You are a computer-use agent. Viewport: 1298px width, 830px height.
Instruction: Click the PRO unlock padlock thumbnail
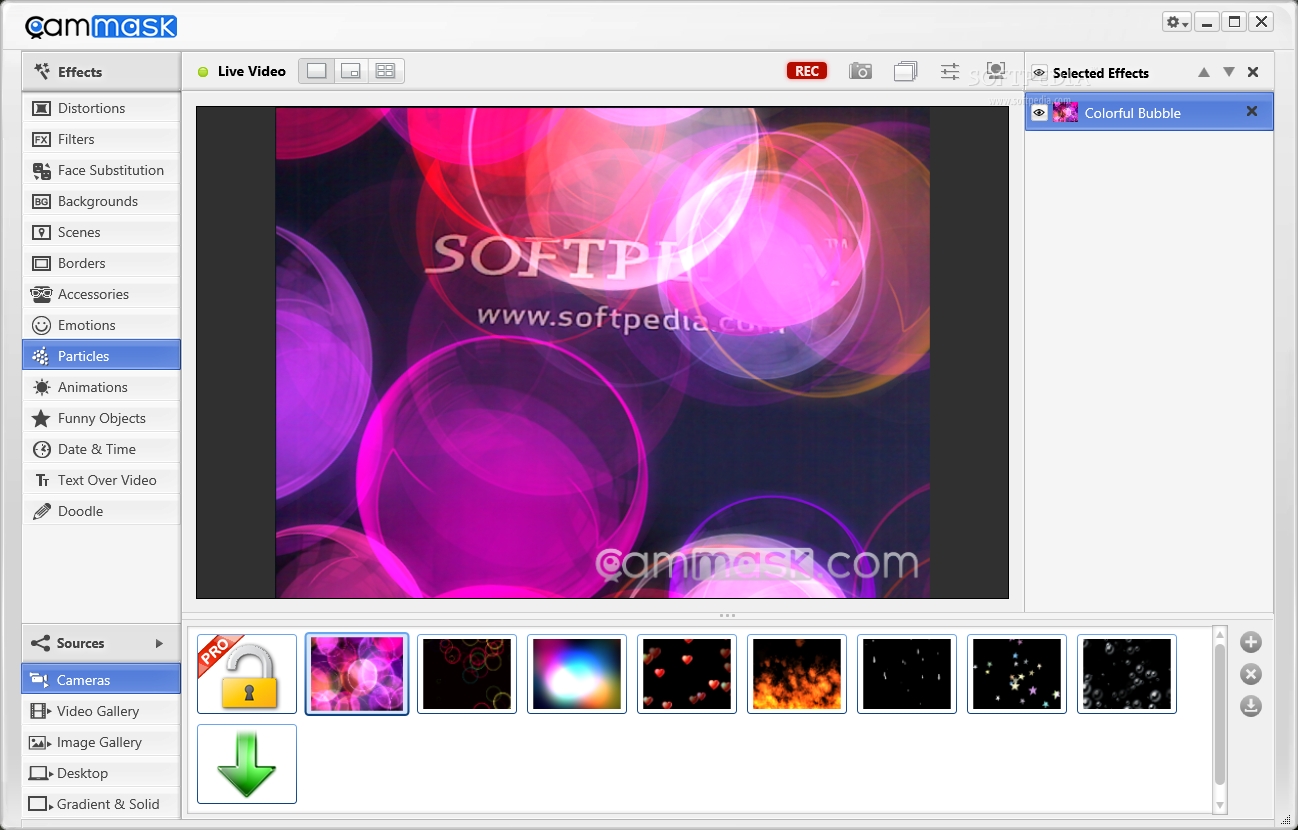click(247, 674)
